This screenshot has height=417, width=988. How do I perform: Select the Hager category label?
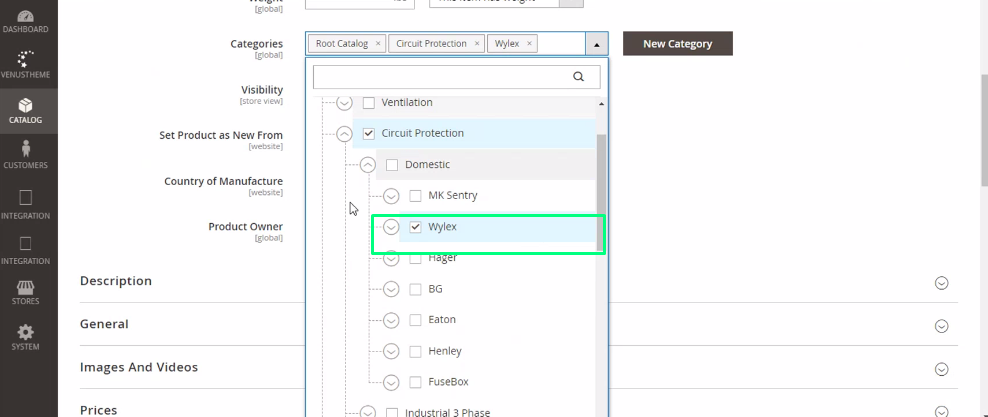(443, 258)
